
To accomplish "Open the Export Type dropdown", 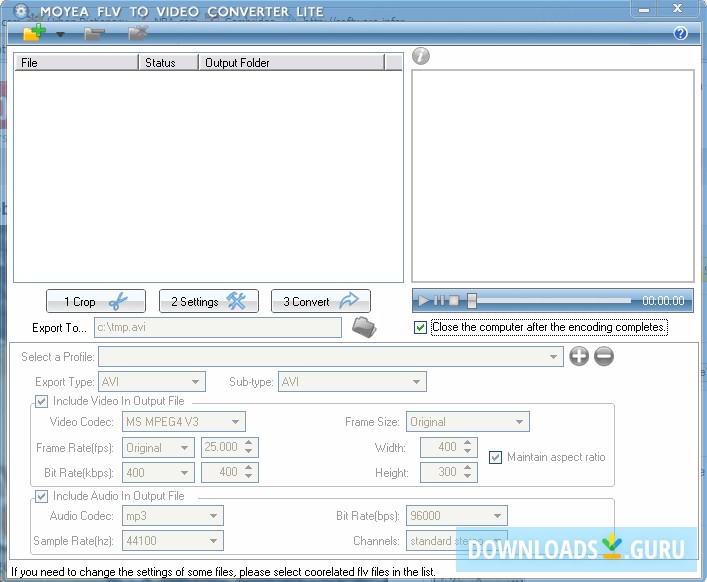I will point(152,382).
